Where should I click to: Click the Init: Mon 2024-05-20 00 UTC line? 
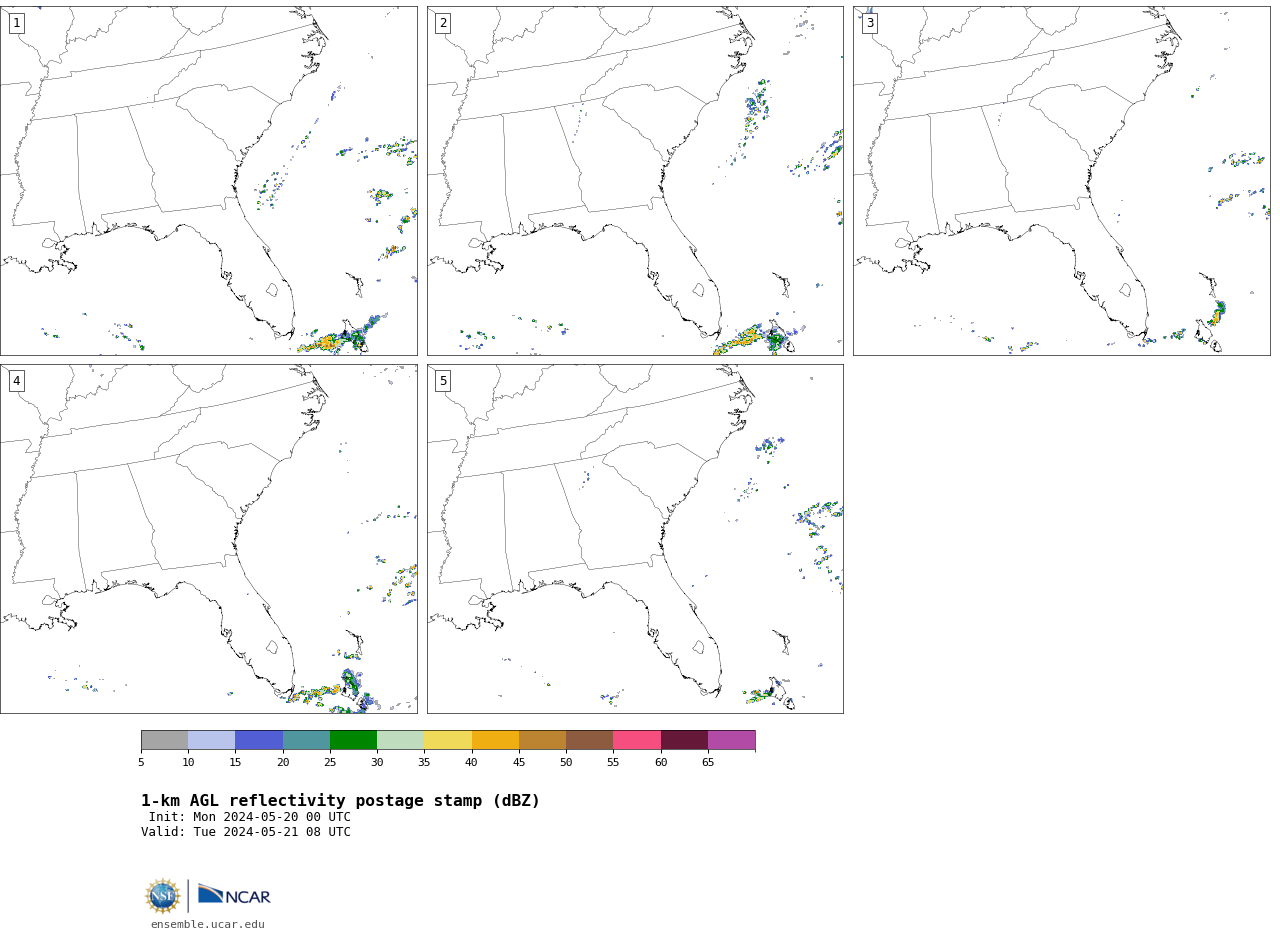[x=250, y=817]
